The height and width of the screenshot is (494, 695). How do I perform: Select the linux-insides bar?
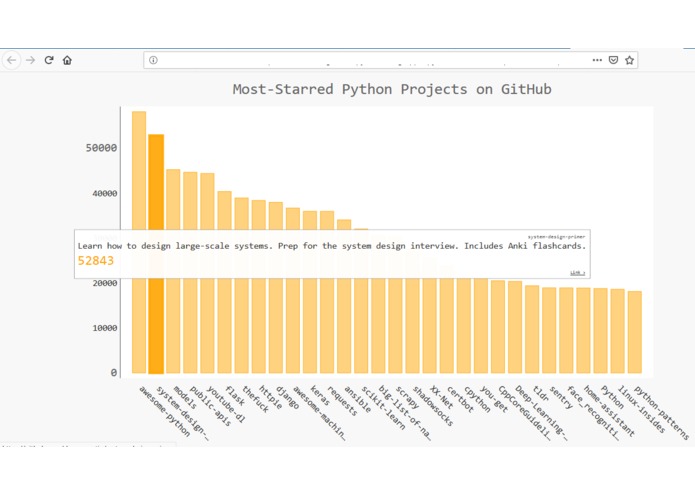pyautogui.click(x=617, y=331)
